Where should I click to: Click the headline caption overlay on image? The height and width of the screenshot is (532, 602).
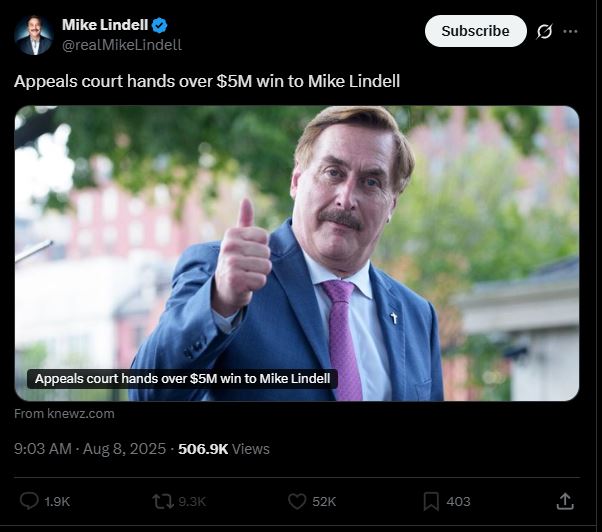point(182,378)
